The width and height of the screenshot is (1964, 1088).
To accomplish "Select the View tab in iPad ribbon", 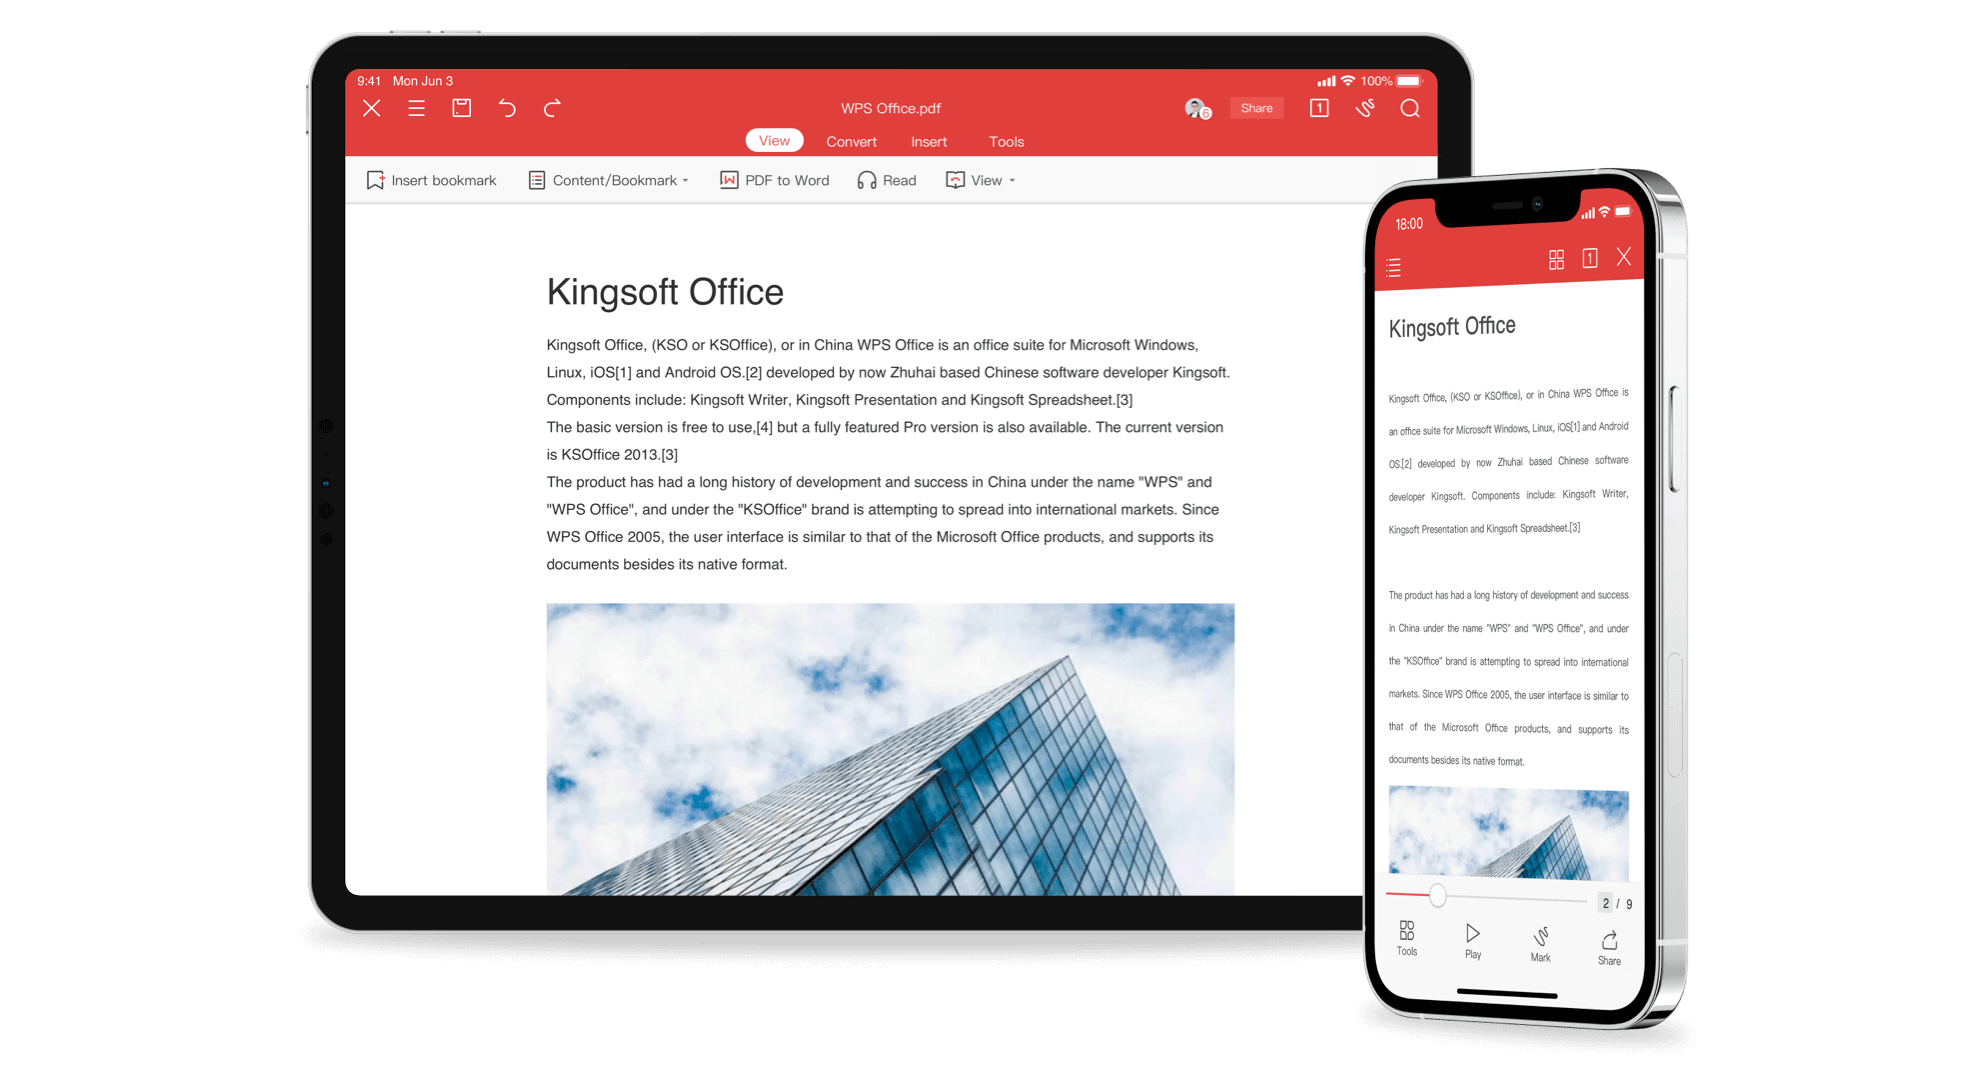I will point(772,141).
